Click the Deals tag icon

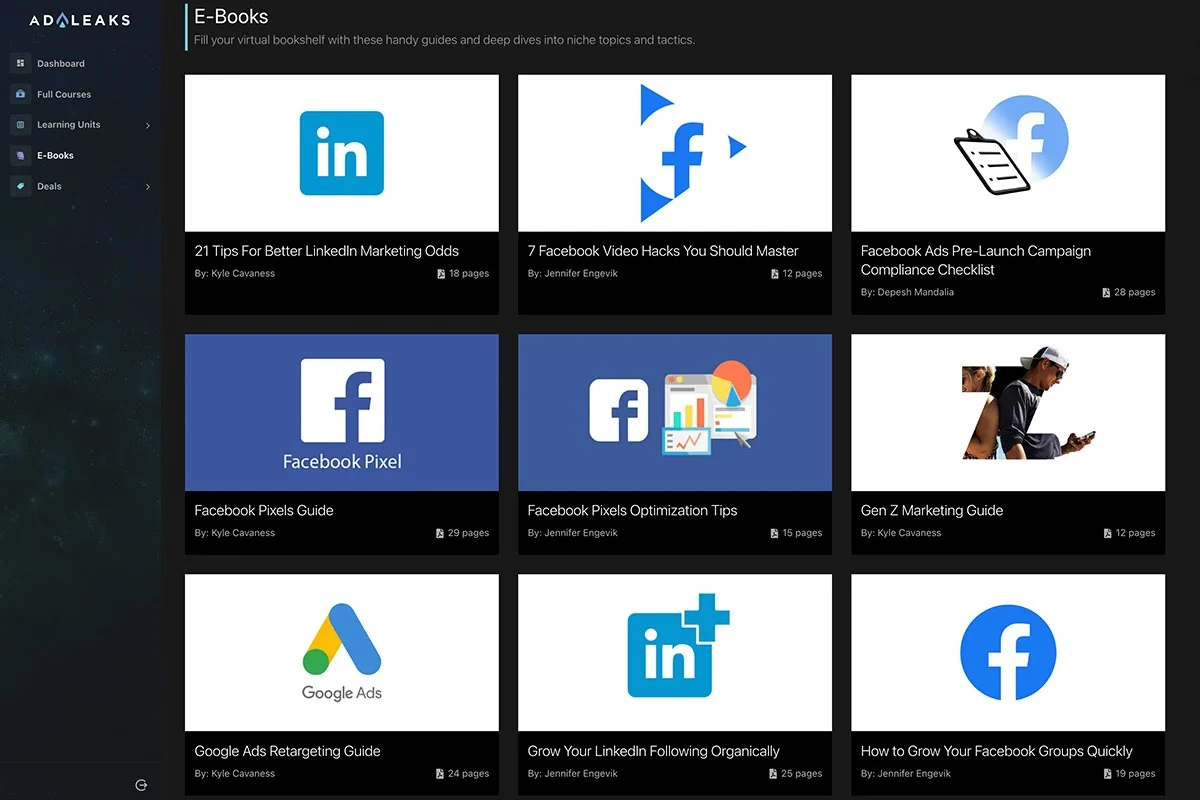(20, 186)
